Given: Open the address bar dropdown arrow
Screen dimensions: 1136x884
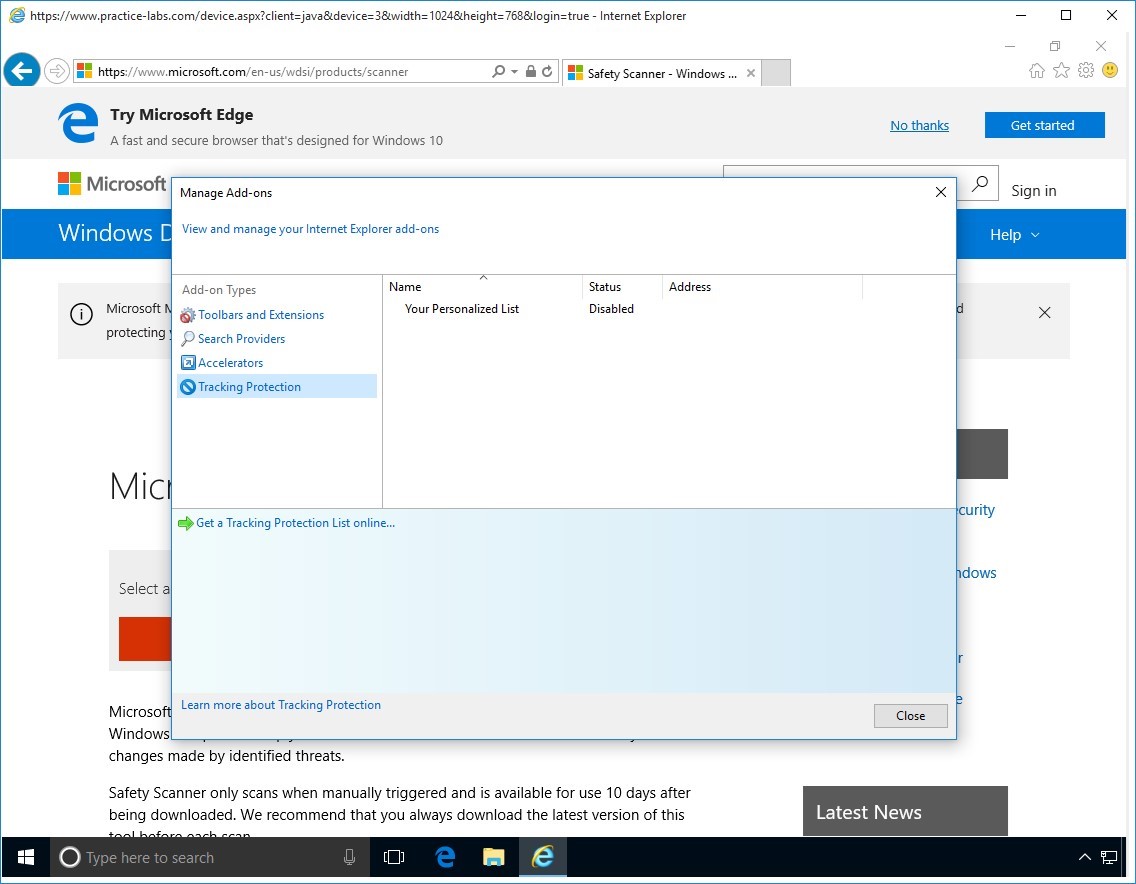Looking at the screenshot, I should coord(514,71).
